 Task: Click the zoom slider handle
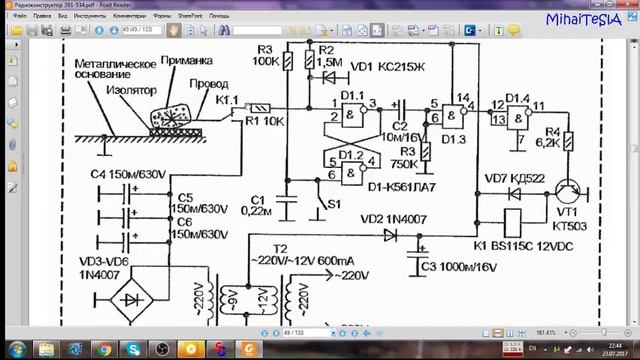pyautogui.click(x=604, y=333)
